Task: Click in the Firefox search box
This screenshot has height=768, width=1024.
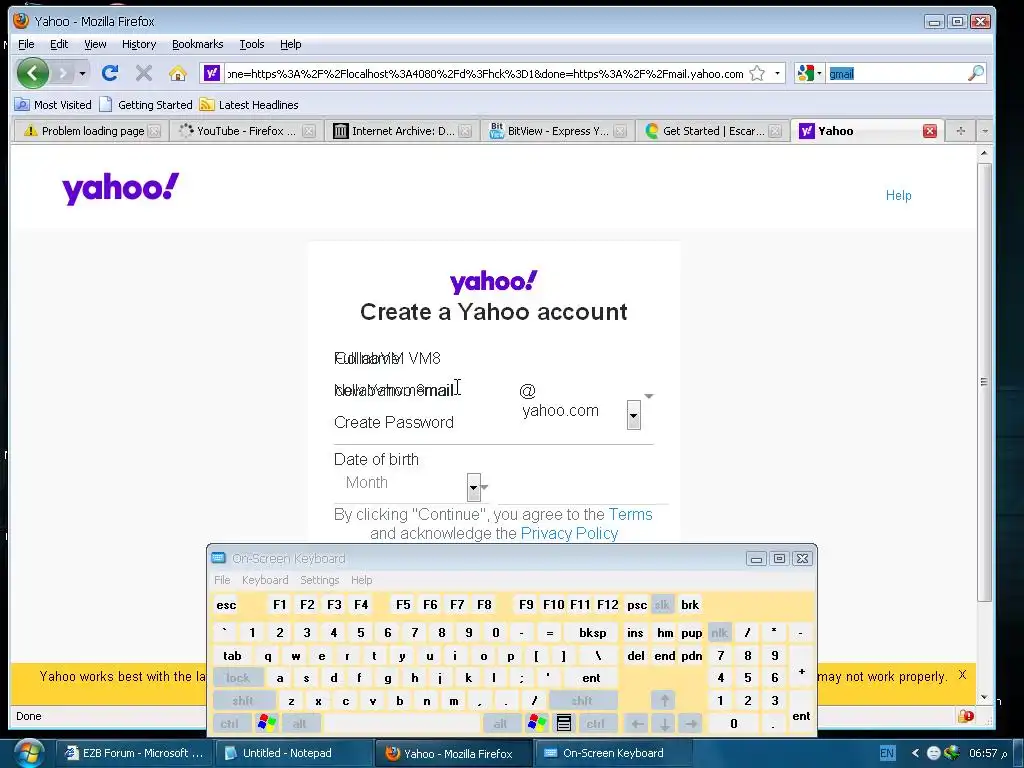Action: click(895, 73)
